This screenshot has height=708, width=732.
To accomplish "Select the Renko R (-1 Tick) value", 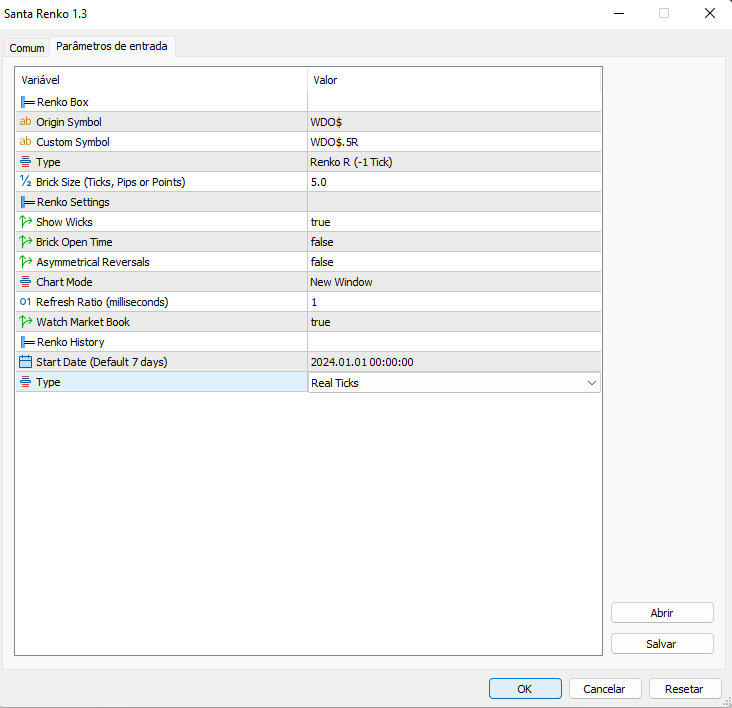I will click(x=351, y=162).
